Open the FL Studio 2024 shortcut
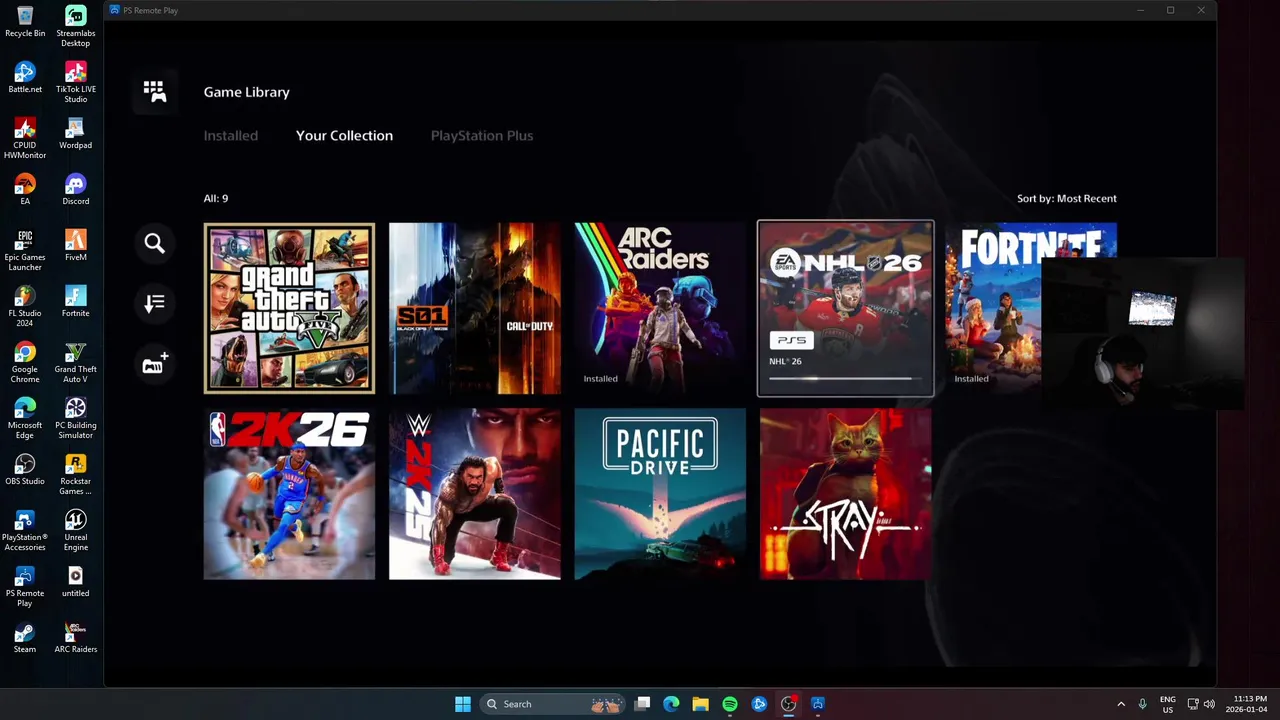This screenshot has height=720, width=1280. (x=25, y=307)
